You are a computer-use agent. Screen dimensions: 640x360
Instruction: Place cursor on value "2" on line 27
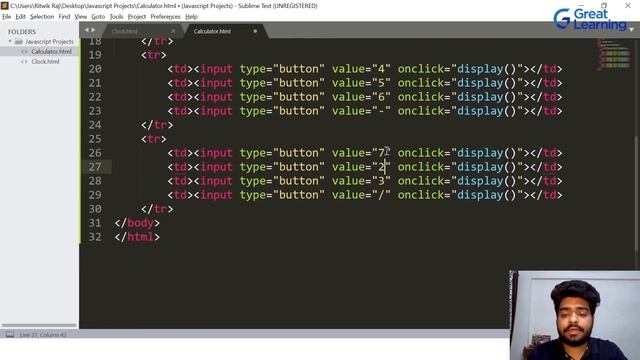pyautogui.click(x=381, y=167)
